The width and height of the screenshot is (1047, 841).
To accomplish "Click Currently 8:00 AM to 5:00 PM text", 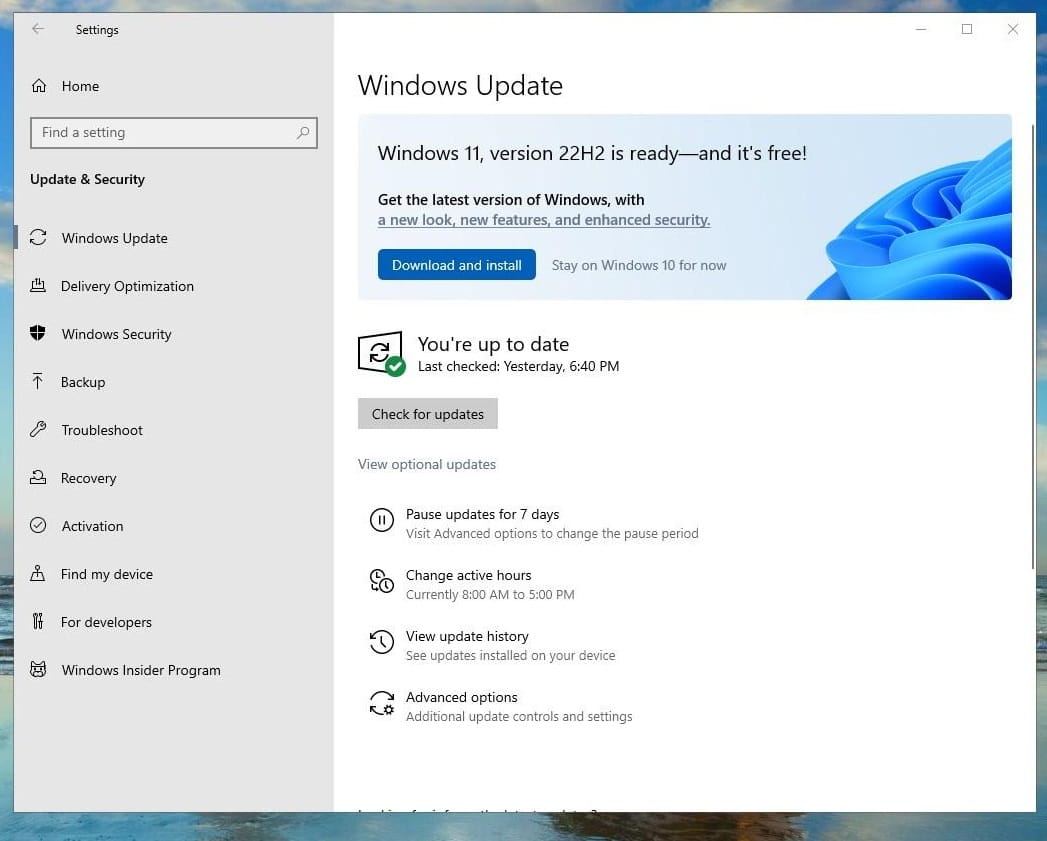I will point(490,595).
